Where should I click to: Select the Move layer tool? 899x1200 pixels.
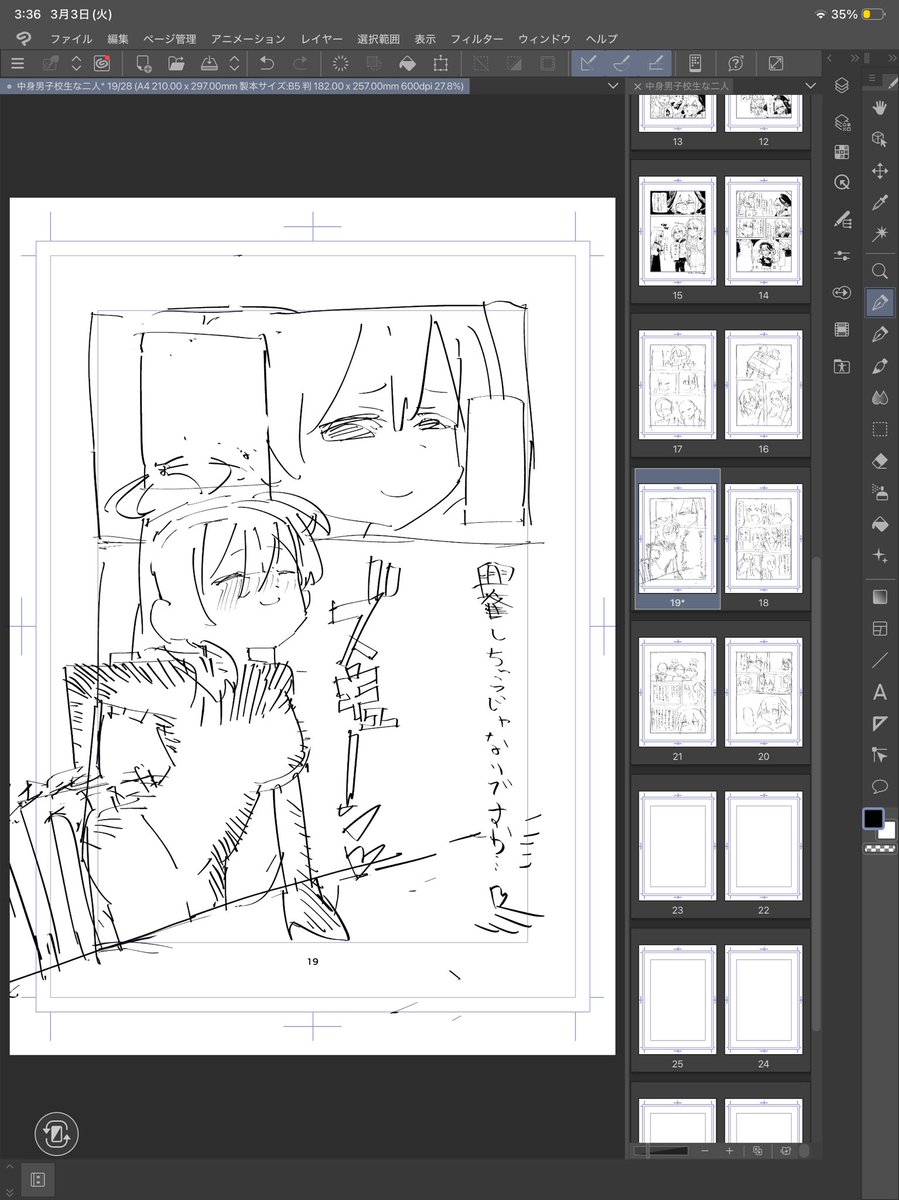click(880, 171)
